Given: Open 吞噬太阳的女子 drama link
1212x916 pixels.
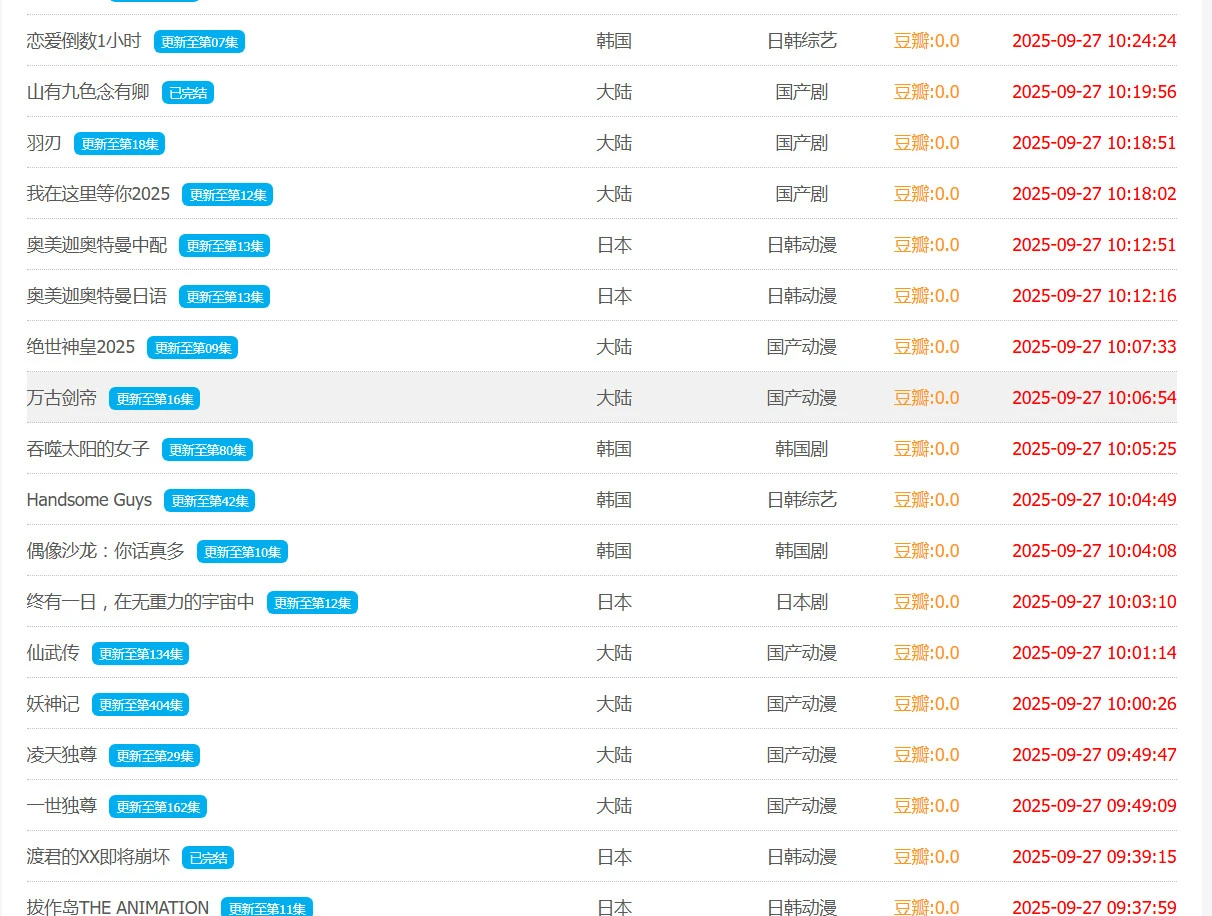Looking at the screenshot, I should tap(88, 449).
